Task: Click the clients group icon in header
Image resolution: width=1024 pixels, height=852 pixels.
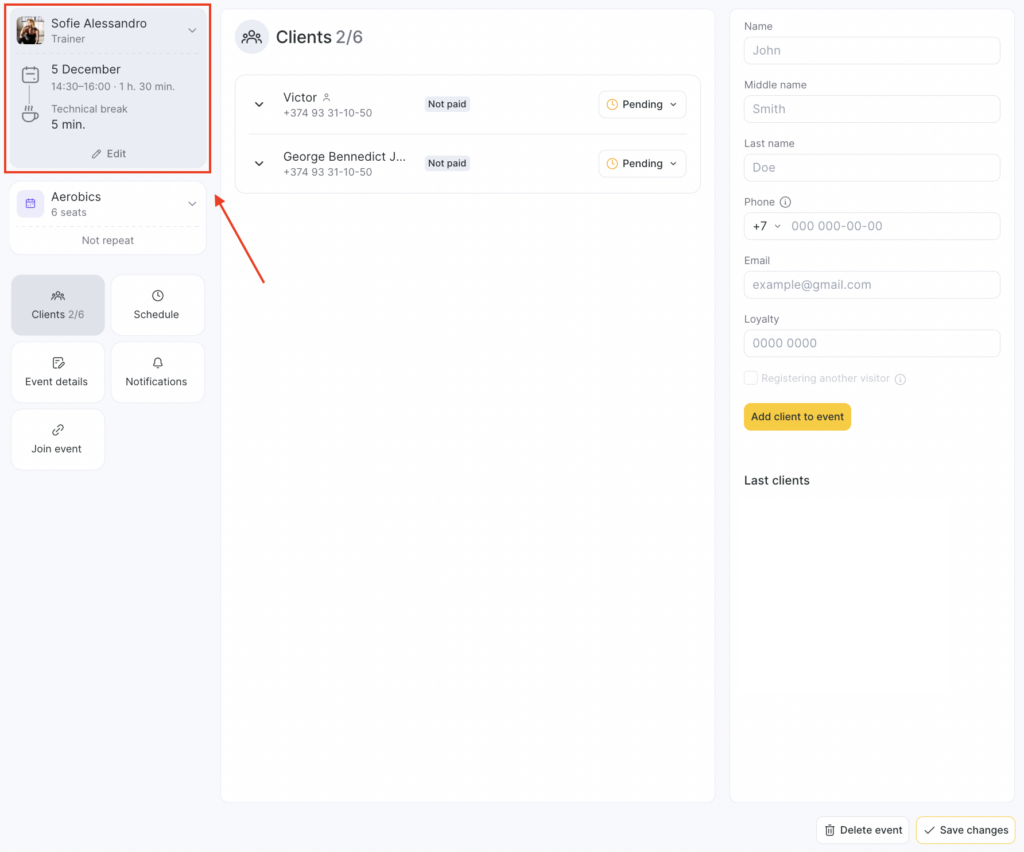Action: point(252,37)
